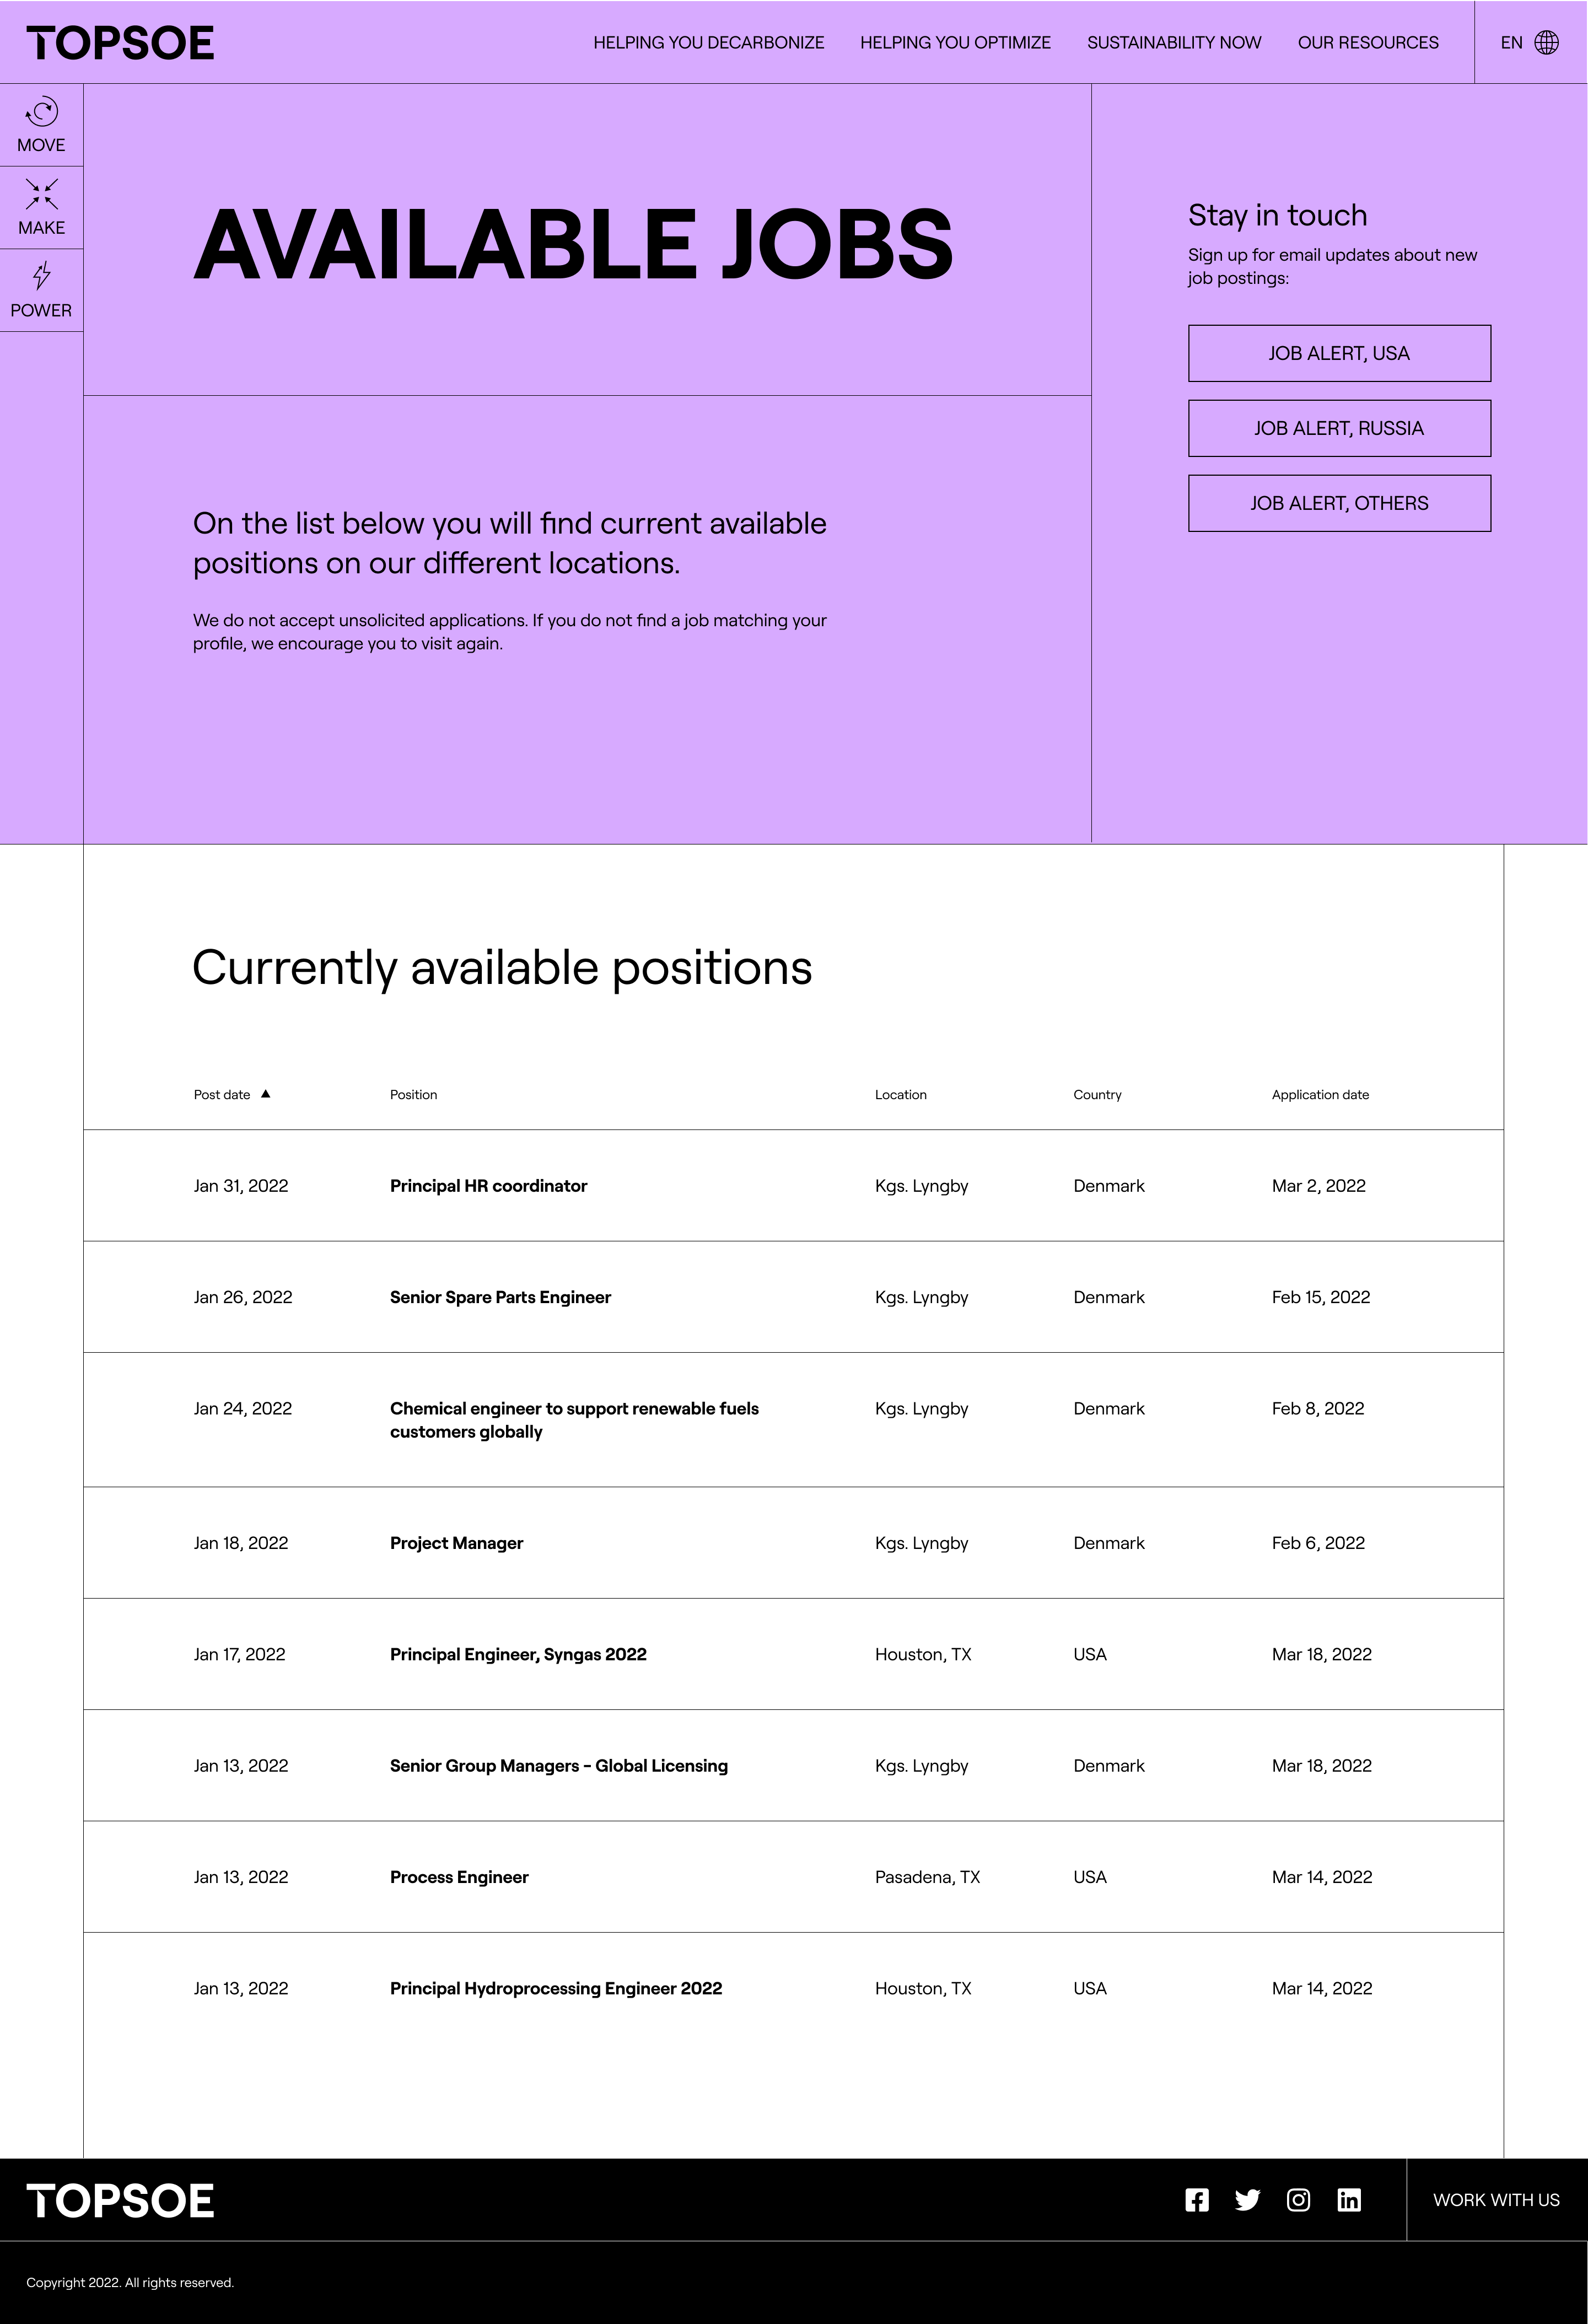1588x2324 pixels.
Task: Open Topsoe Twitter profile icon
Action: click(x=1247, y=2200)
